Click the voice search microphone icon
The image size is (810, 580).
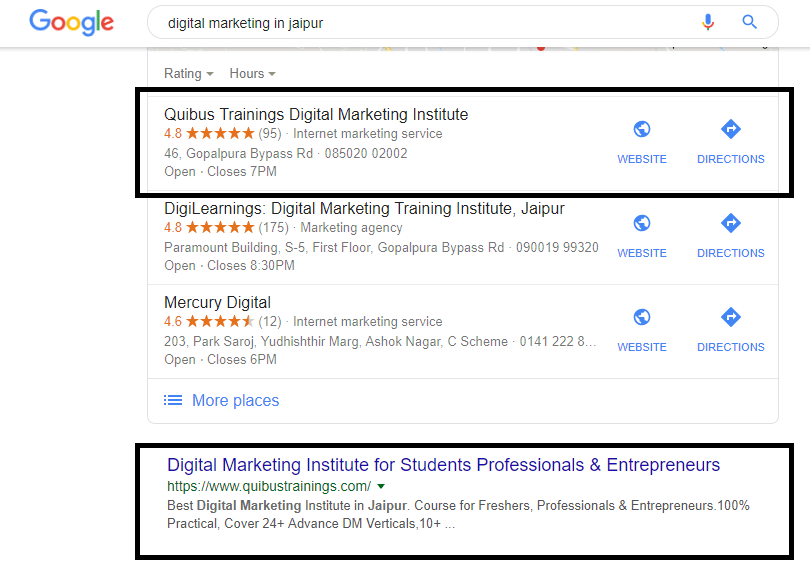point(708,22)
